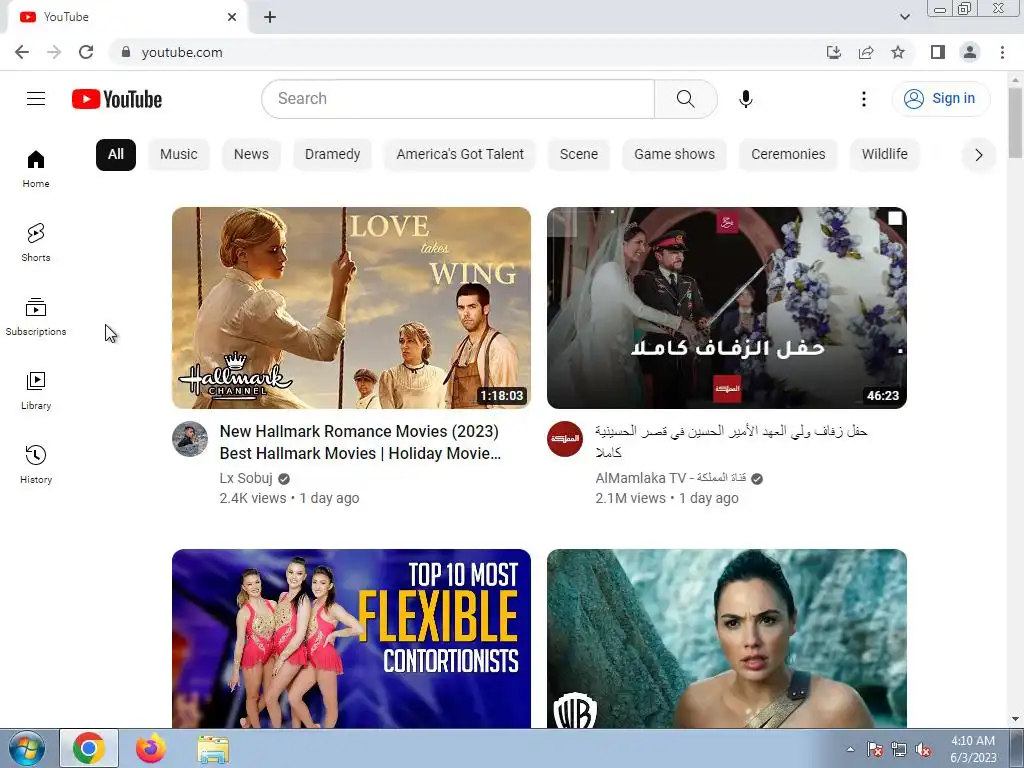Open AlMamlaka TV channel avatar
This screenshot has height=768, width=1024.
point(565,439)
